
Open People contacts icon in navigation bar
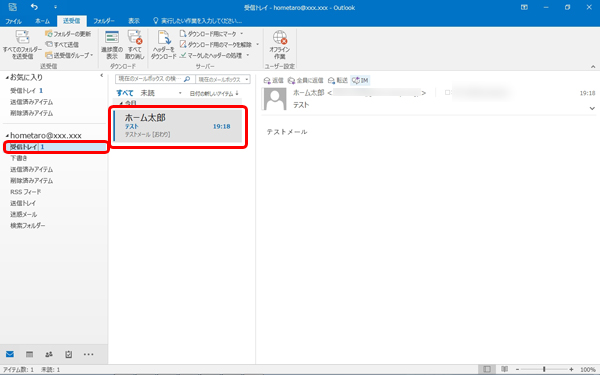click(x=49, y=354)
